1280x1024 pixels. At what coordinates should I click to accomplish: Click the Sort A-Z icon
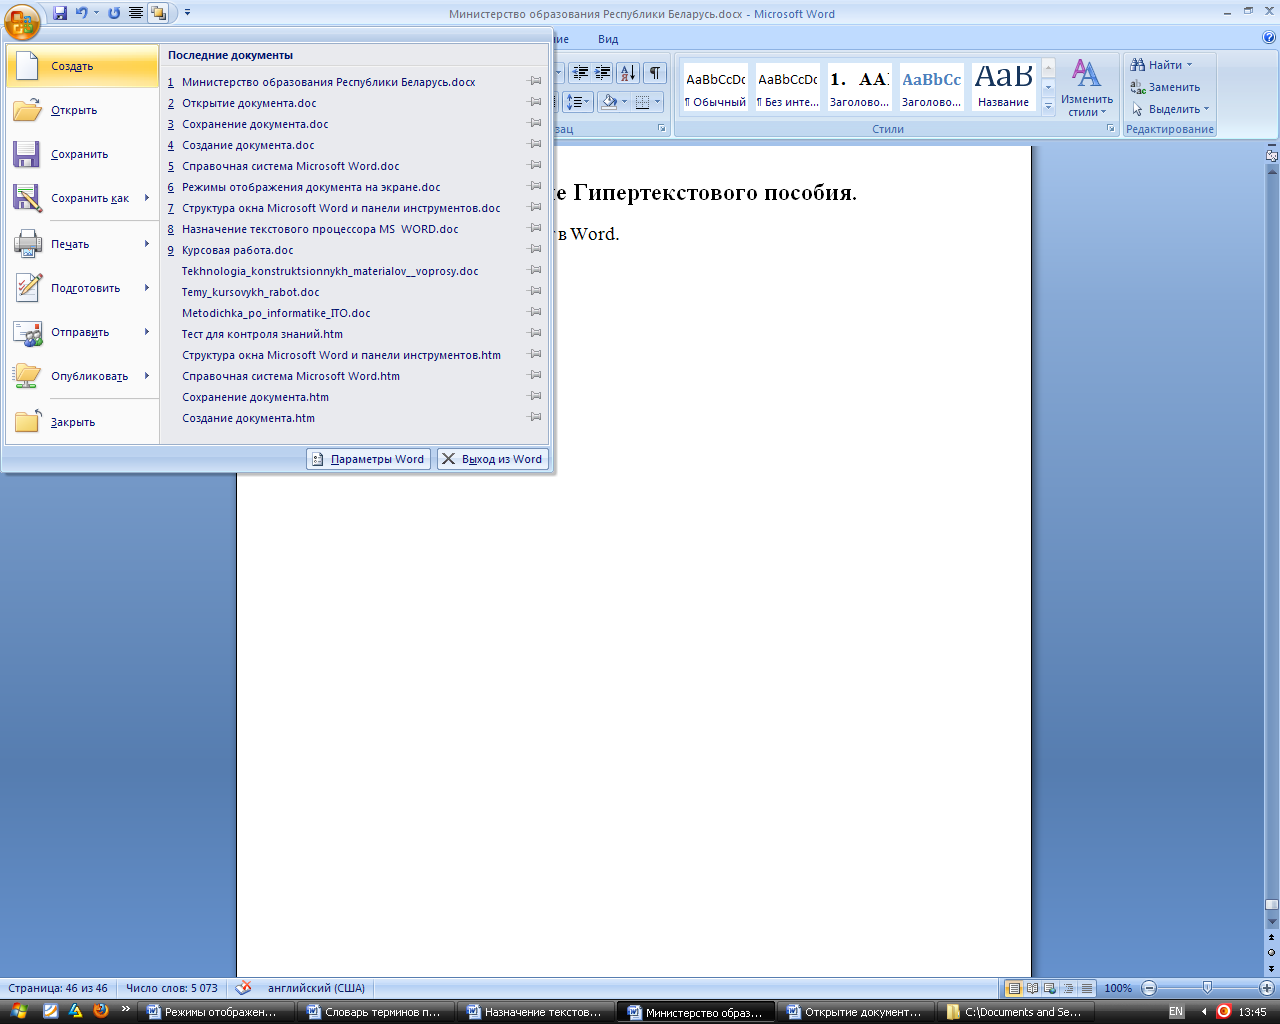coord(628,73)
